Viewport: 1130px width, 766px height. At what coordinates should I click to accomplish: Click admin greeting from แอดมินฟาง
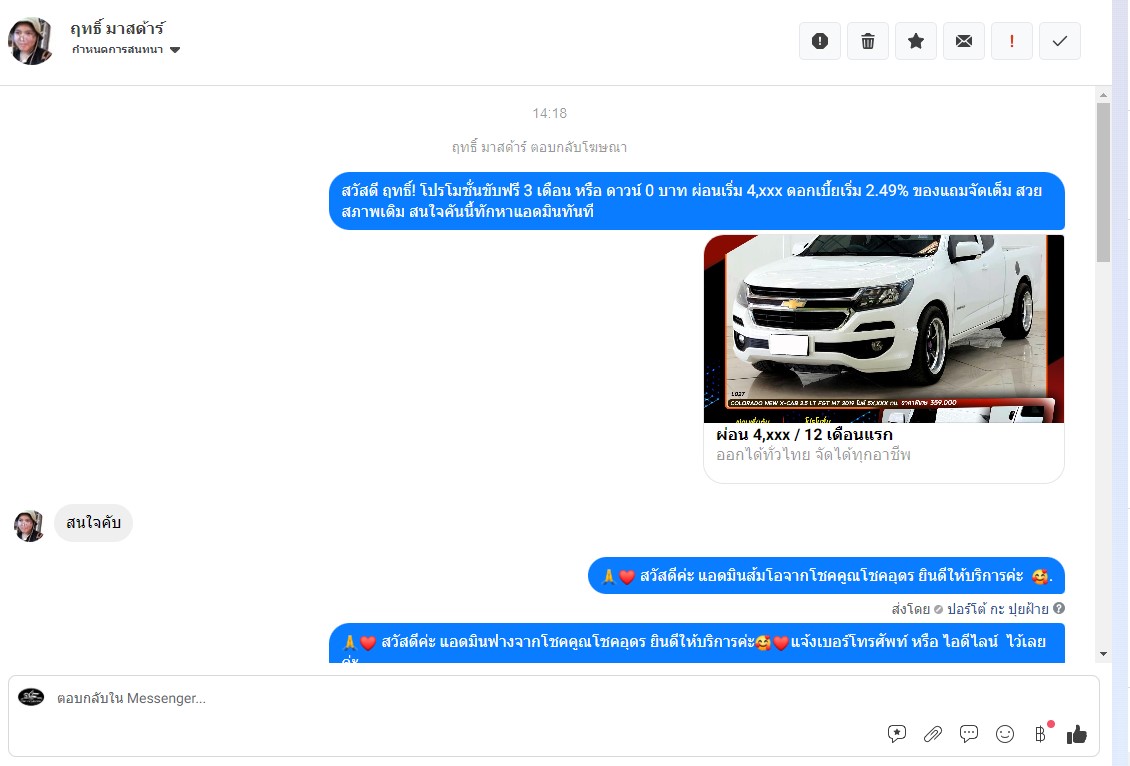697,643
